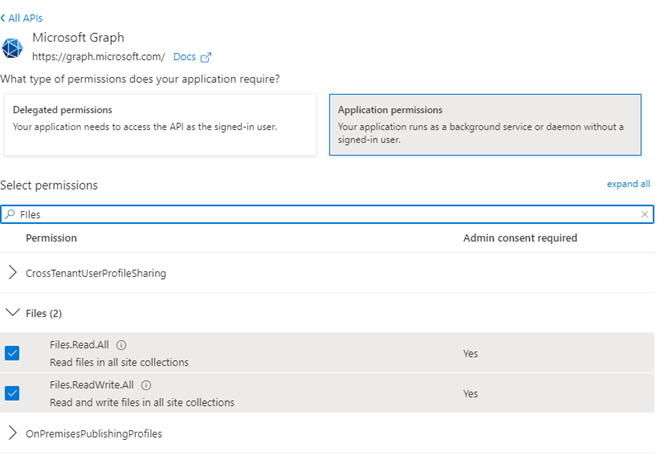The height and width of the screenshot is (460, 664).
Task: Click the Yes value for Files.Read.All
Action: (x=470, y=354)
